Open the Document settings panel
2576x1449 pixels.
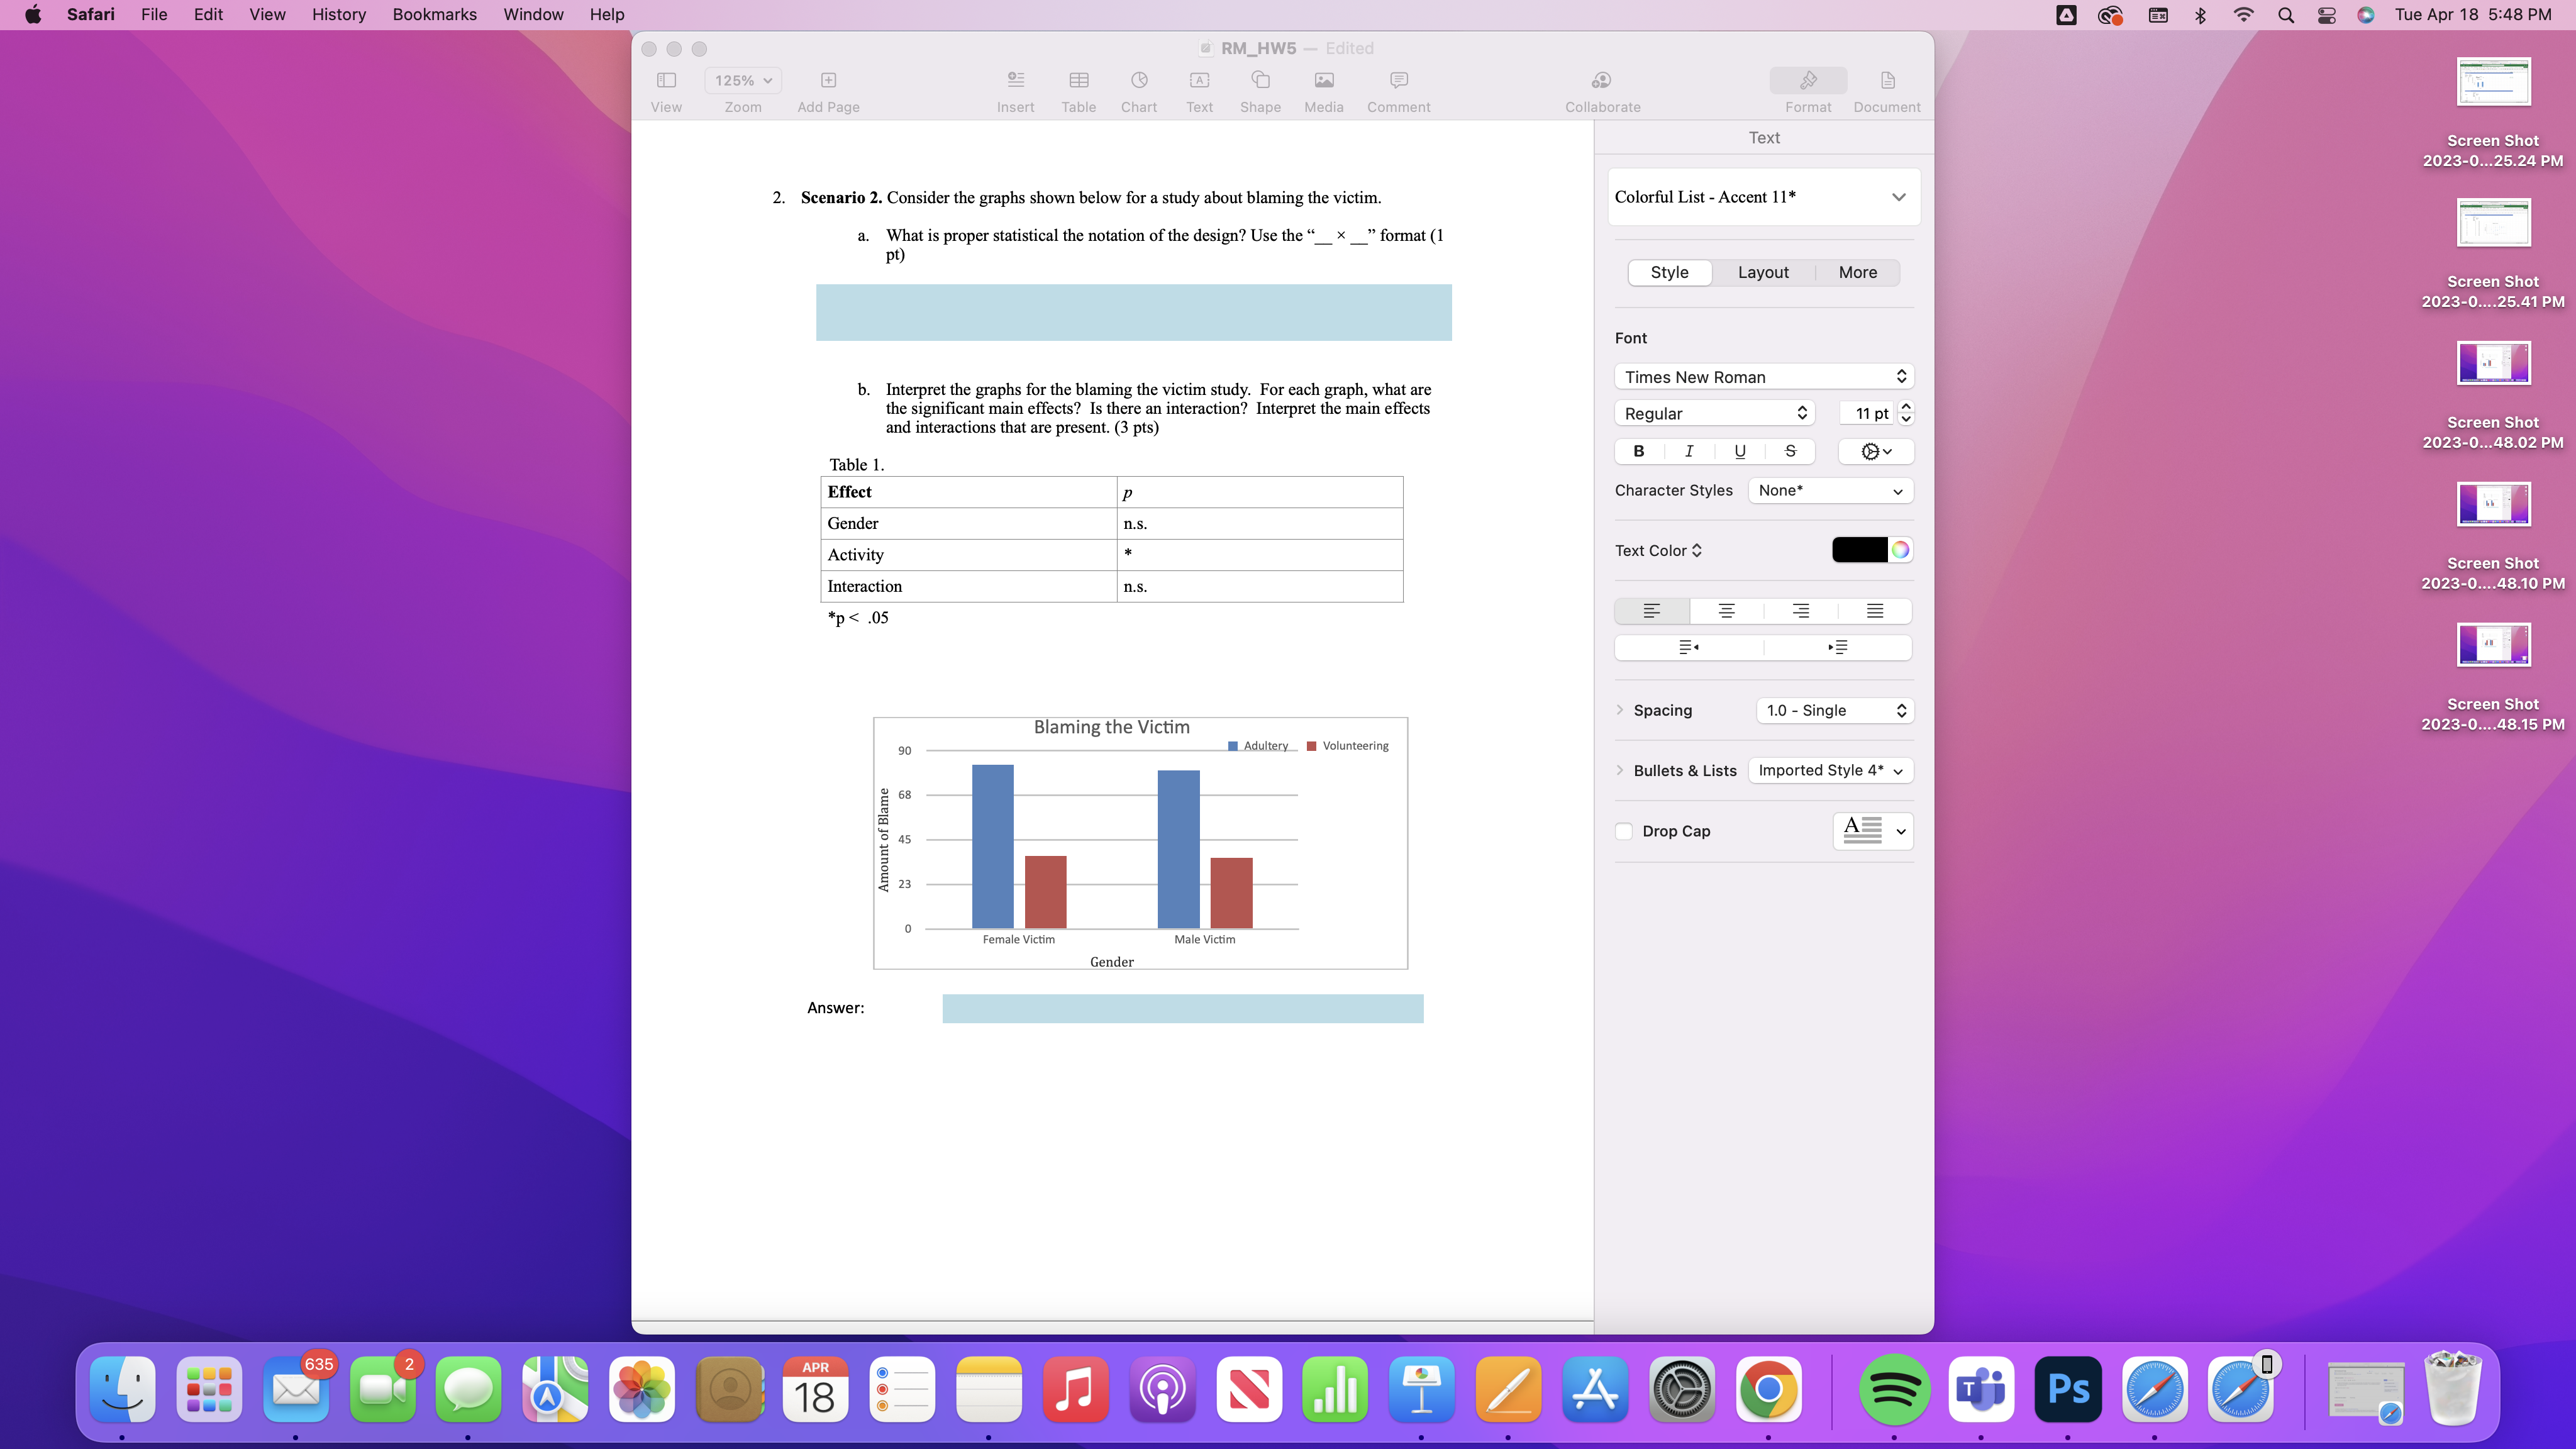1885,88
